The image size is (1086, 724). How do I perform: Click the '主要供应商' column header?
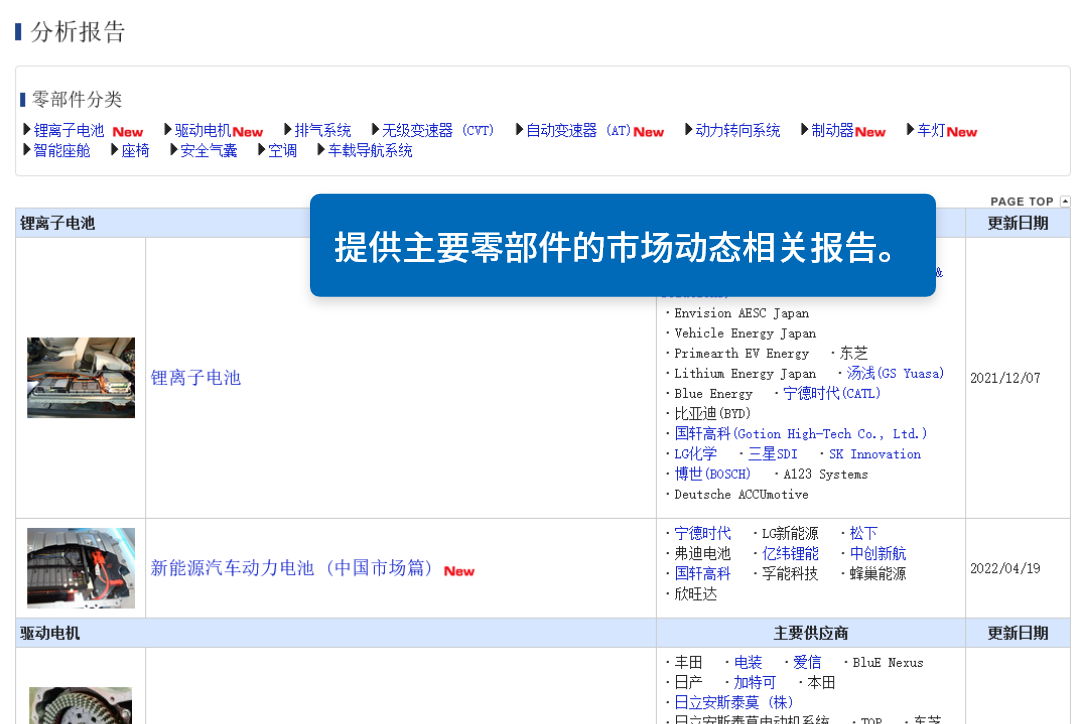pos(810,633)
